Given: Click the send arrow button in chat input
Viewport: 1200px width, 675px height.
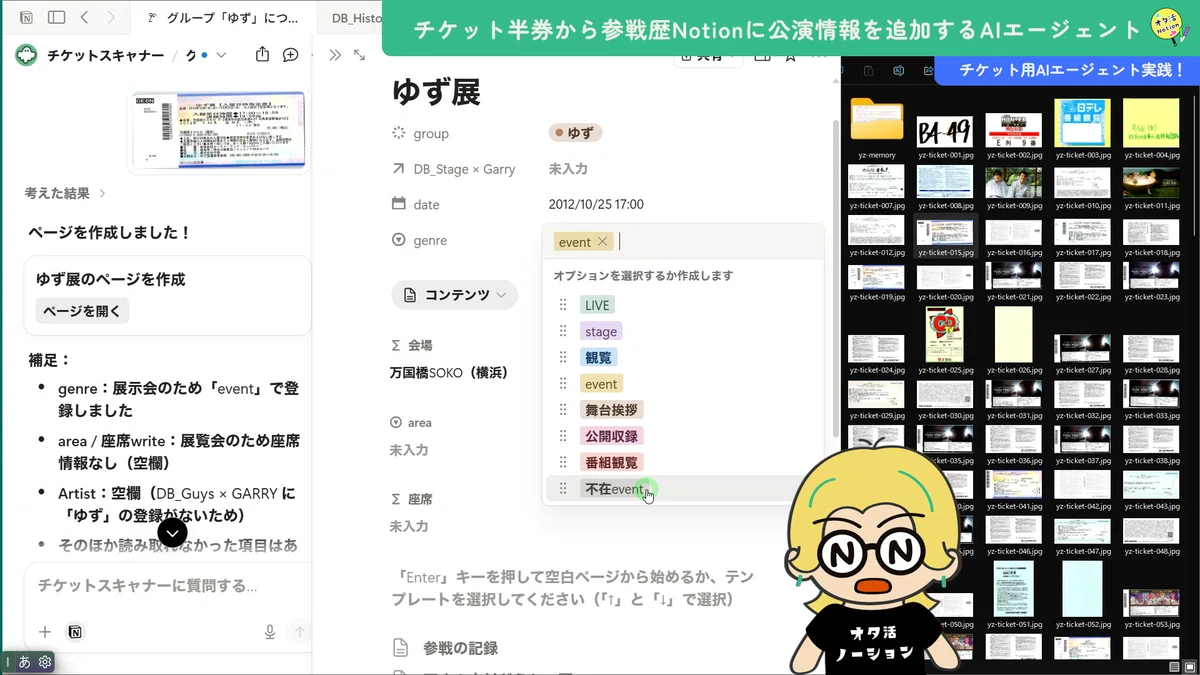Looking at the screenshot, I should tap(299, 632).
